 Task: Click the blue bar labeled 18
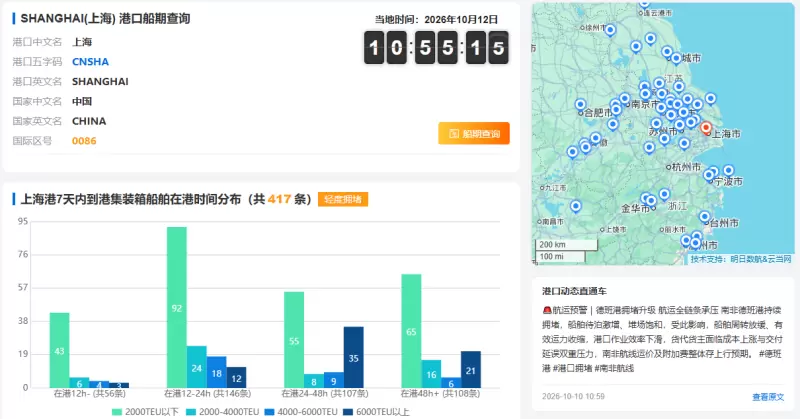216,372
